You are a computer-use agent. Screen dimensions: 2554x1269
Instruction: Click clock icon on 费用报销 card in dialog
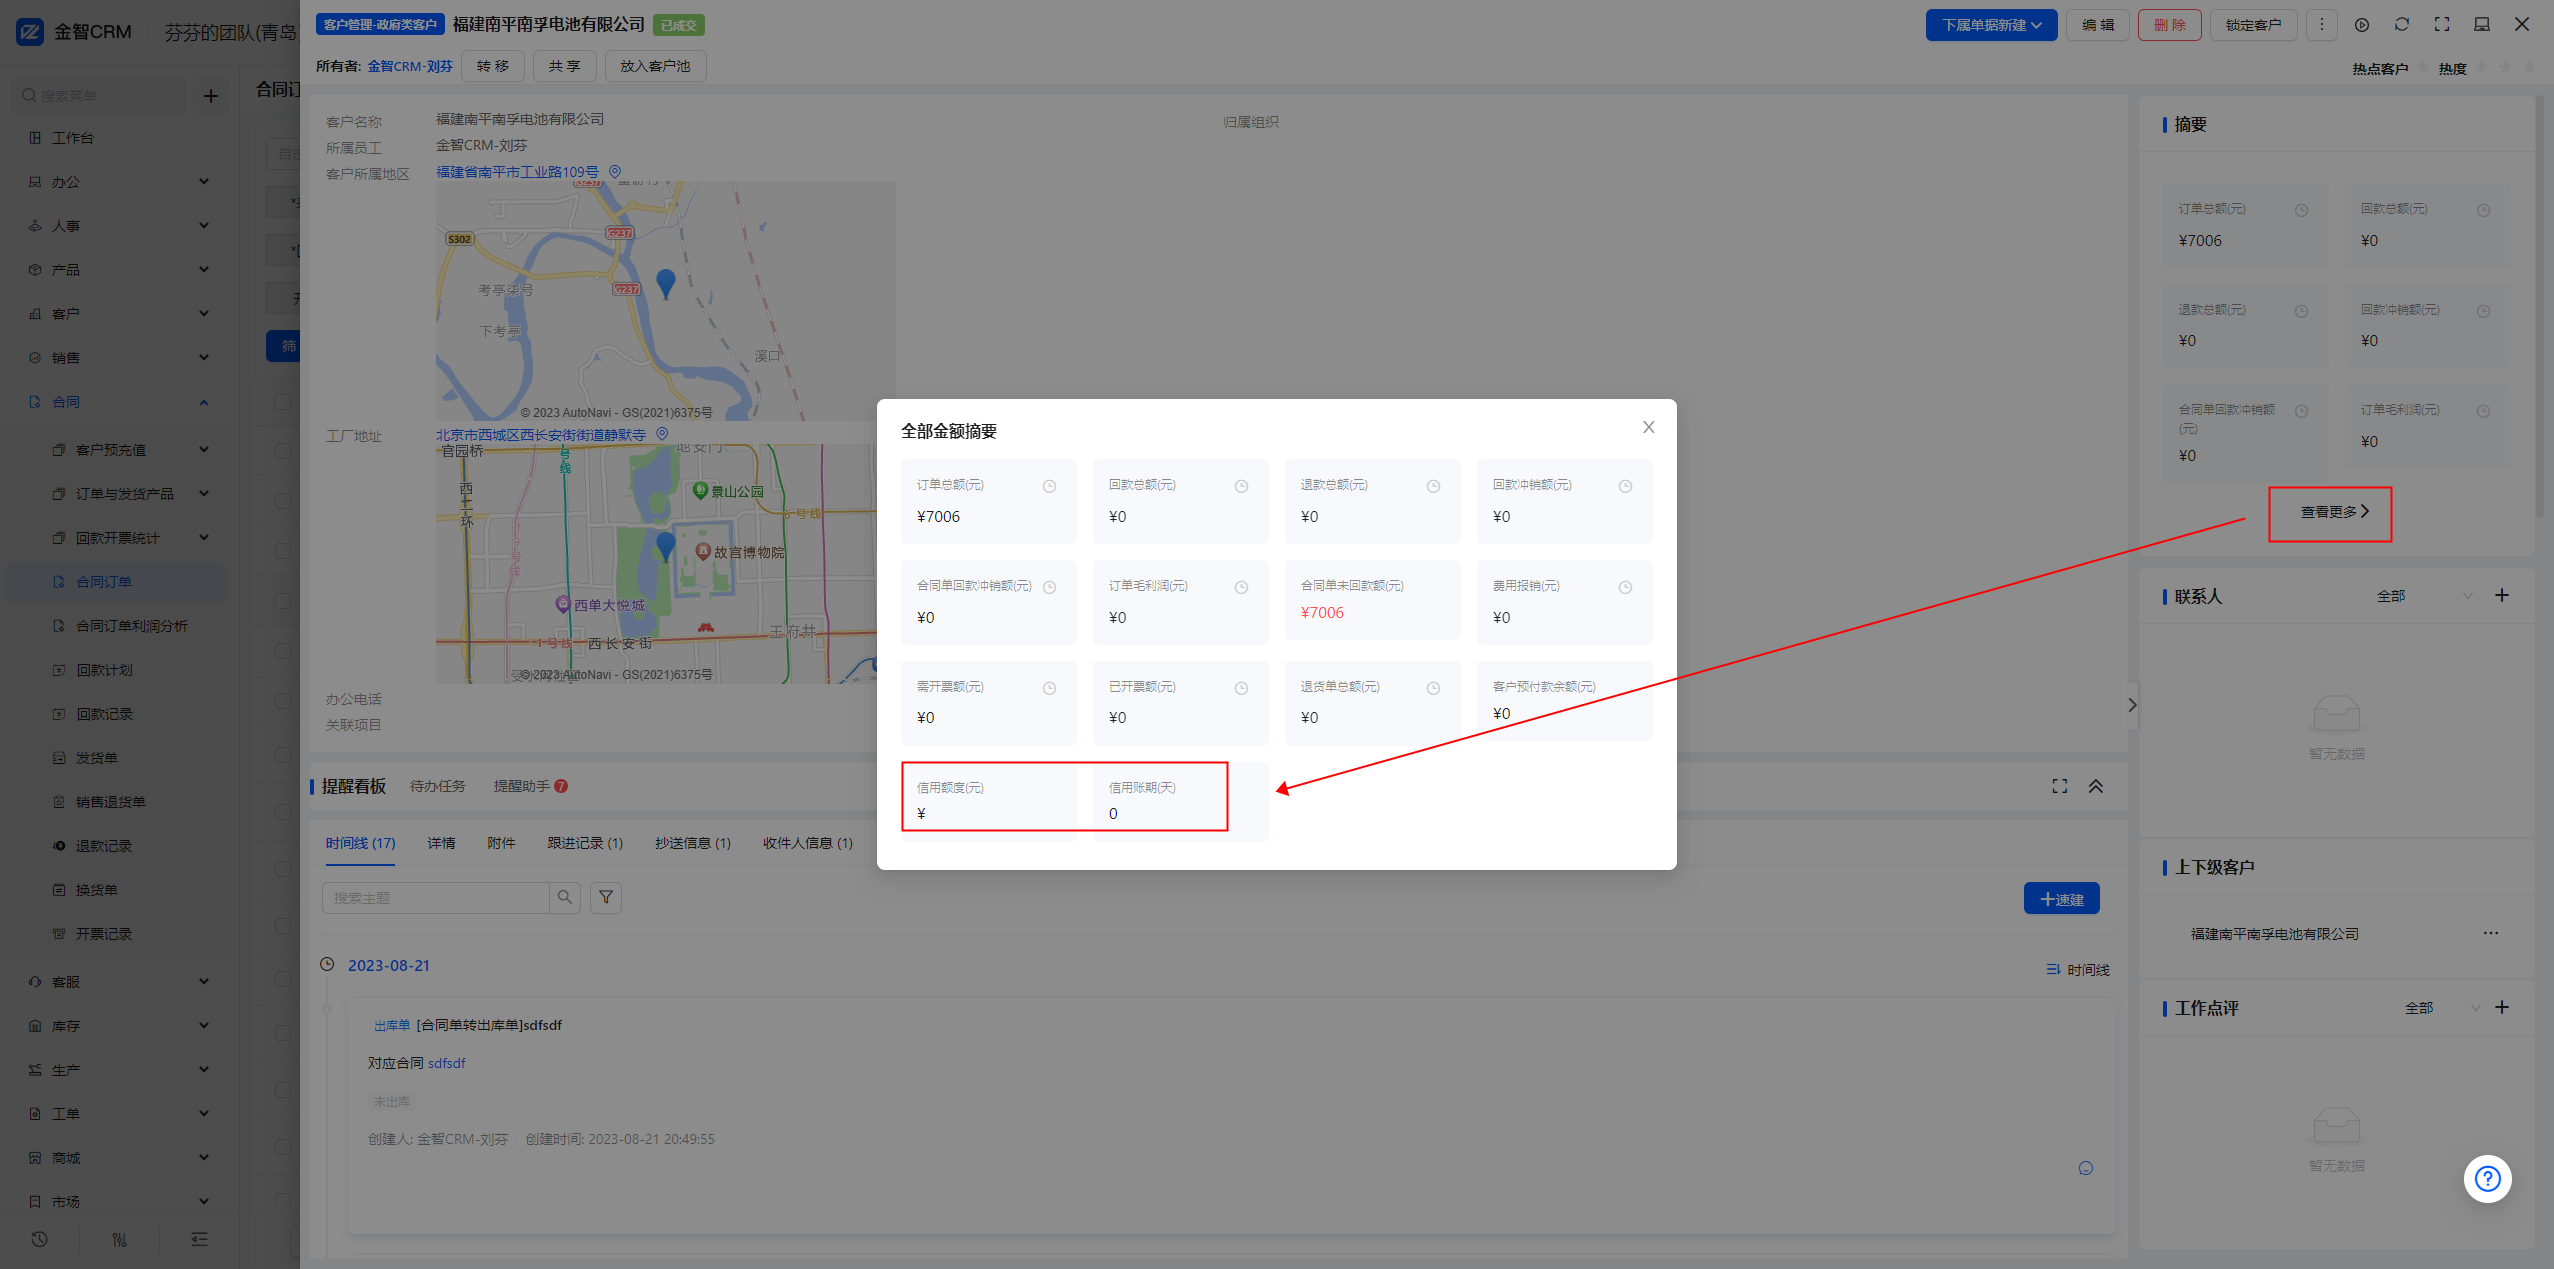(x=1625, y=587)
